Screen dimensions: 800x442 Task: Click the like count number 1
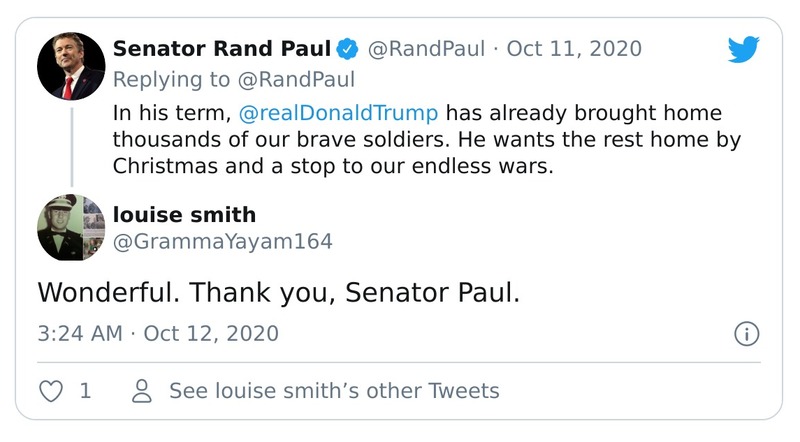point(85,391)
